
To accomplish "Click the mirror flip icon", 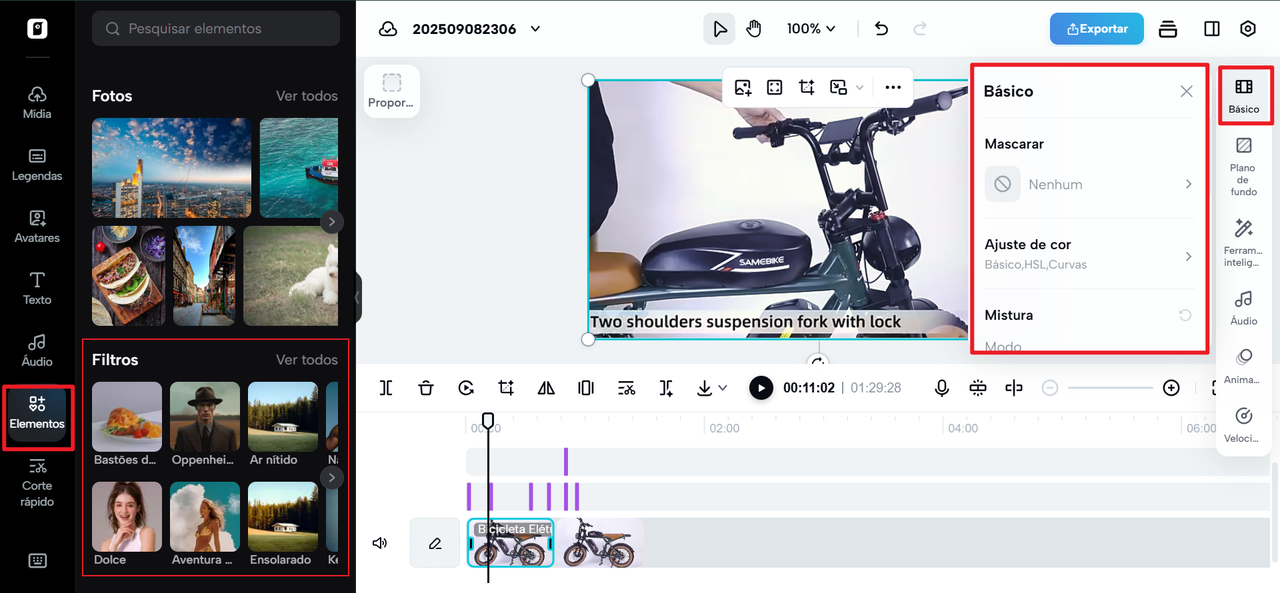I will coord(546,388).
